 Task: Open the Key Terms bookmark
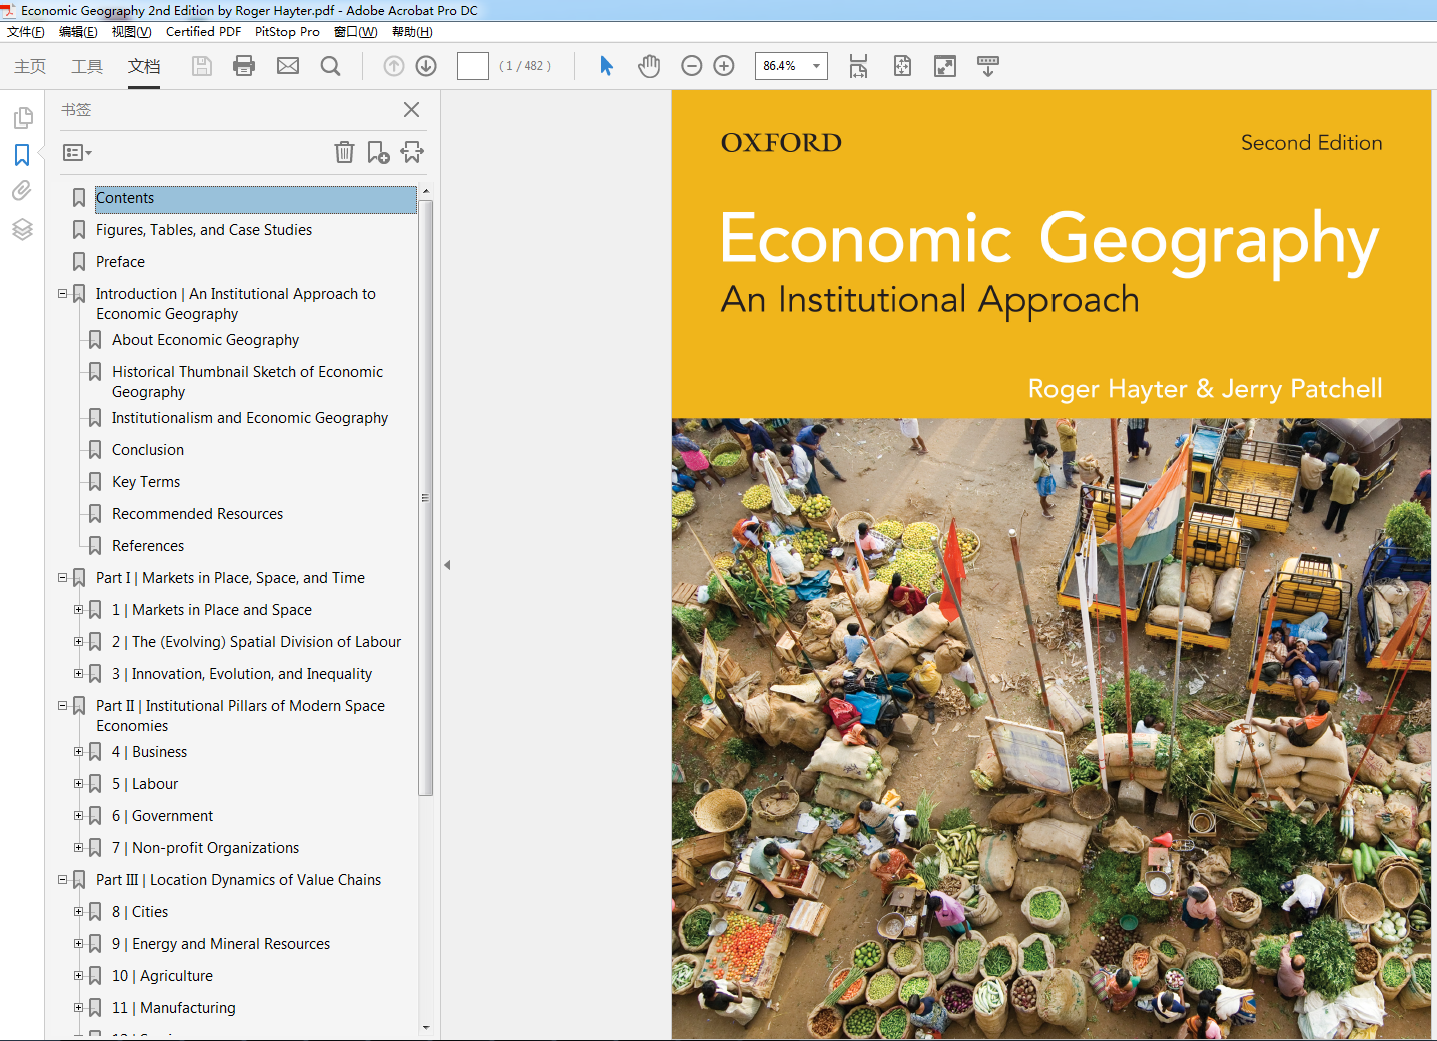tap(146, 482)
